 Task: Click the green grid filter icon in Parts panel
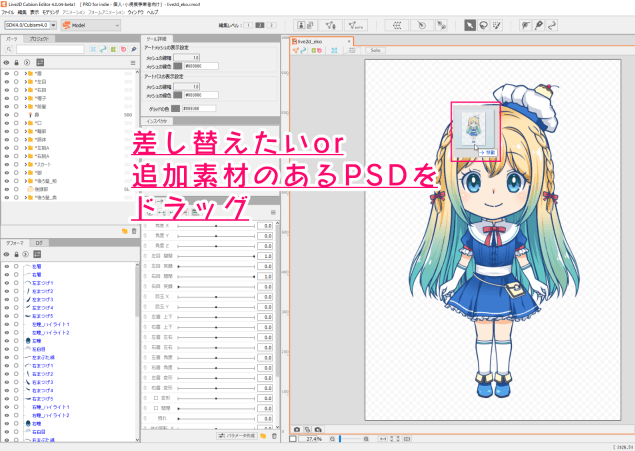coord(113,49)
